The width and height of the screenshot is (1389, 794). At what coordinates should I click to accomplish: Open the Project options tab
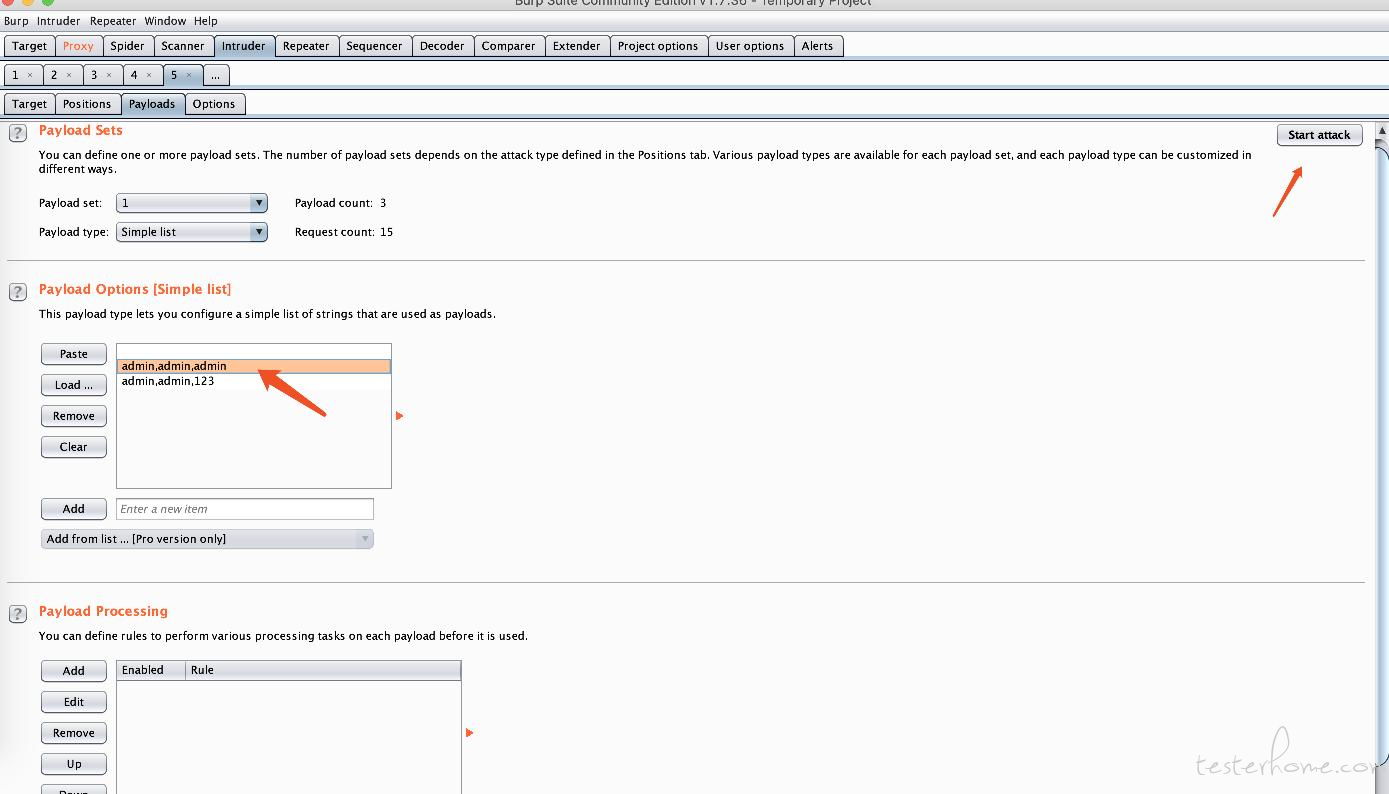[x=658, y=46]
